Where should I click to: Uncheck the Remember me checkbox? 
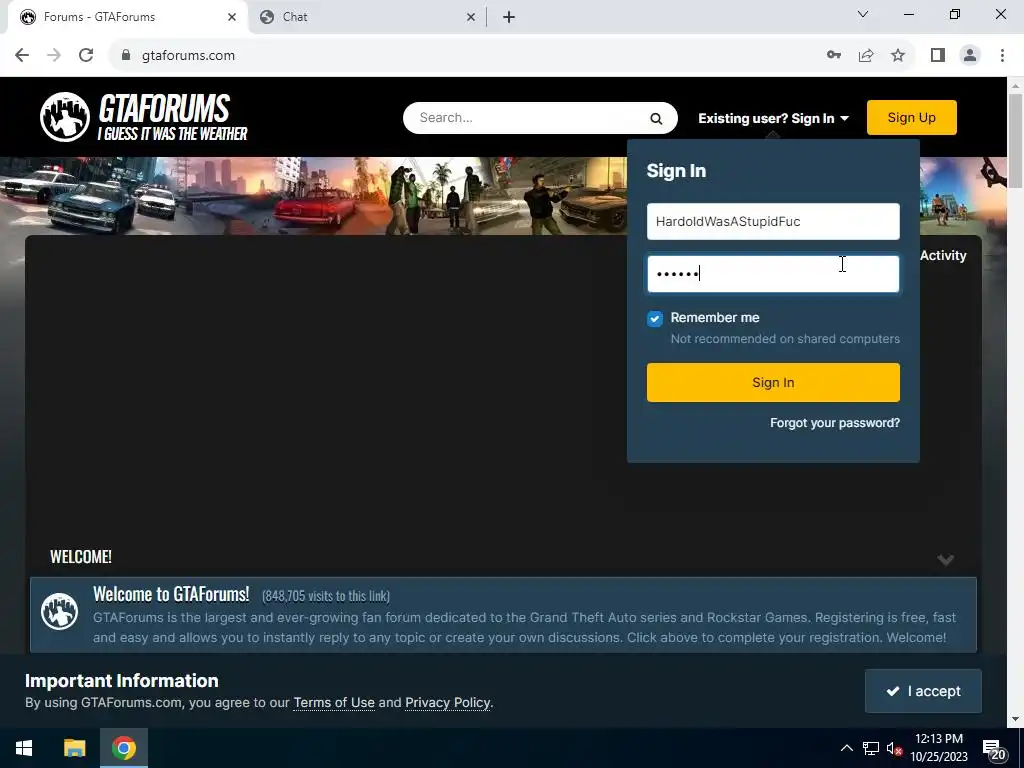[x=655, y=318]
